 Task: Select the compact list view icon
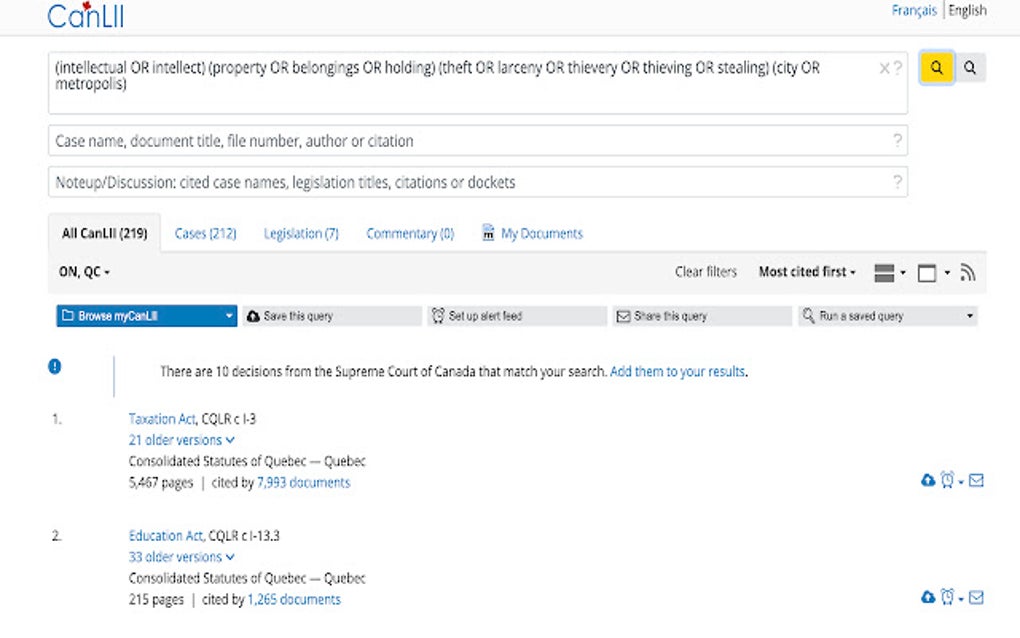tap(886, 270)
